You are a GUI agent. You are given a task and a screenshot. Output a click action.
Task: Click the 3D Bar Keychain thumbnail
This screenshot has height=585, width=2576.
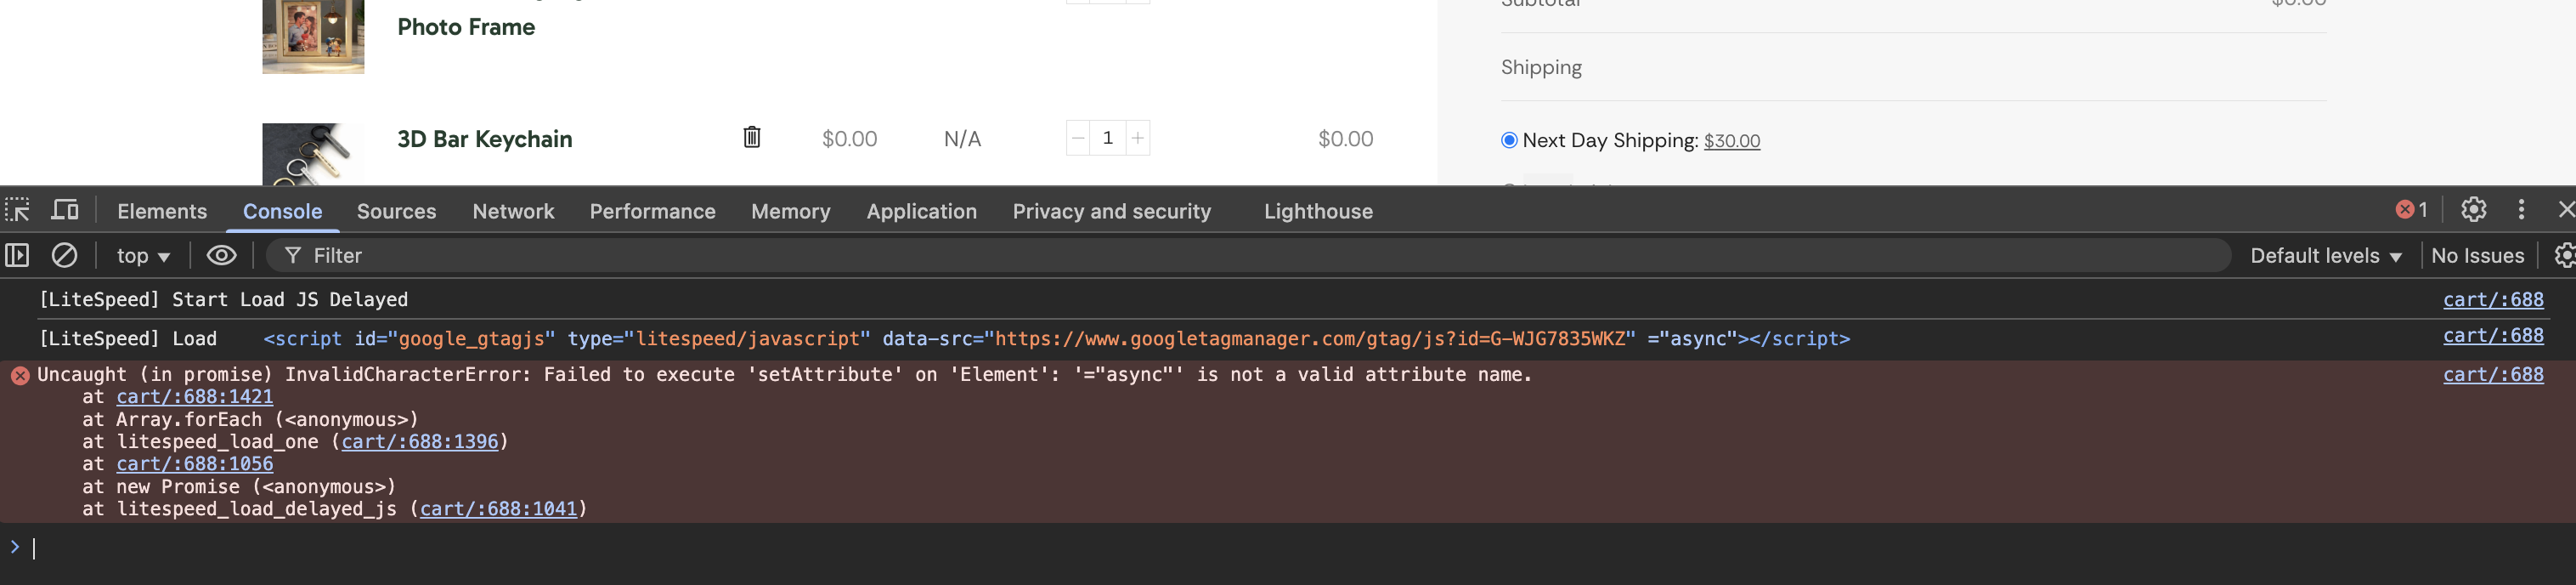point(313,154)
